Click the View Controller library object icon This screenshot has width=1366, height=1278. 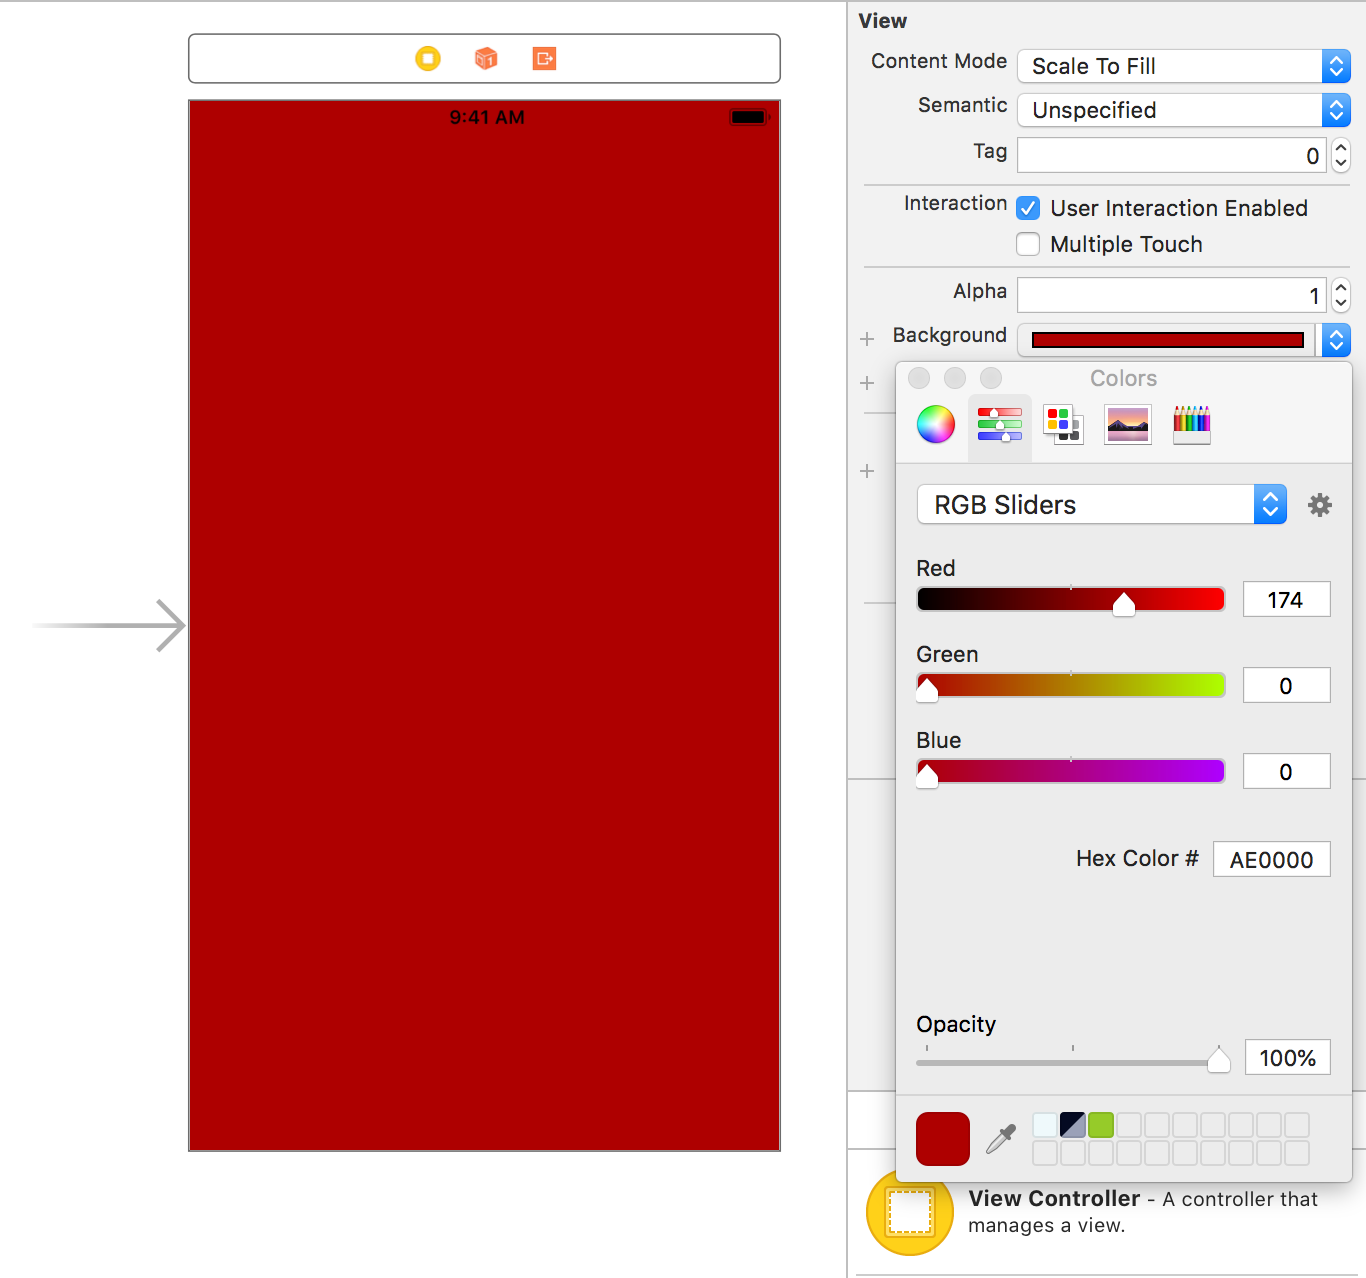pyautogui.click(x=910, y=1212)
